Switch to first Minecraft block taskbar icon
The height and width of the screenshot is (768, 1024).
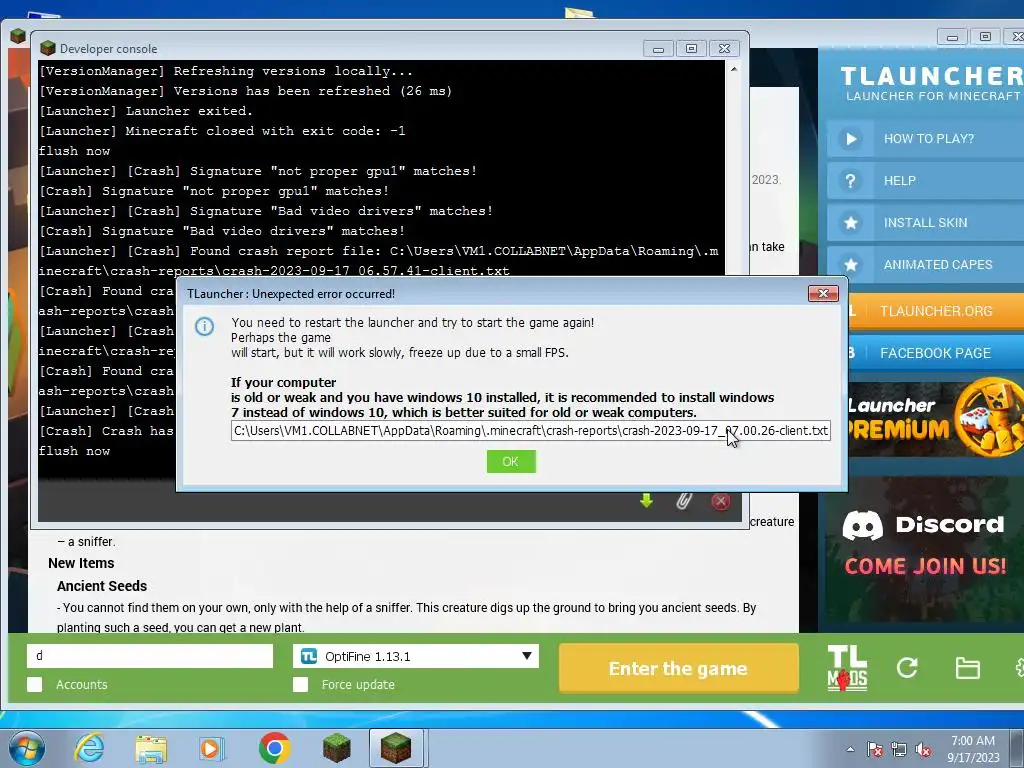(x=336, y=748)
